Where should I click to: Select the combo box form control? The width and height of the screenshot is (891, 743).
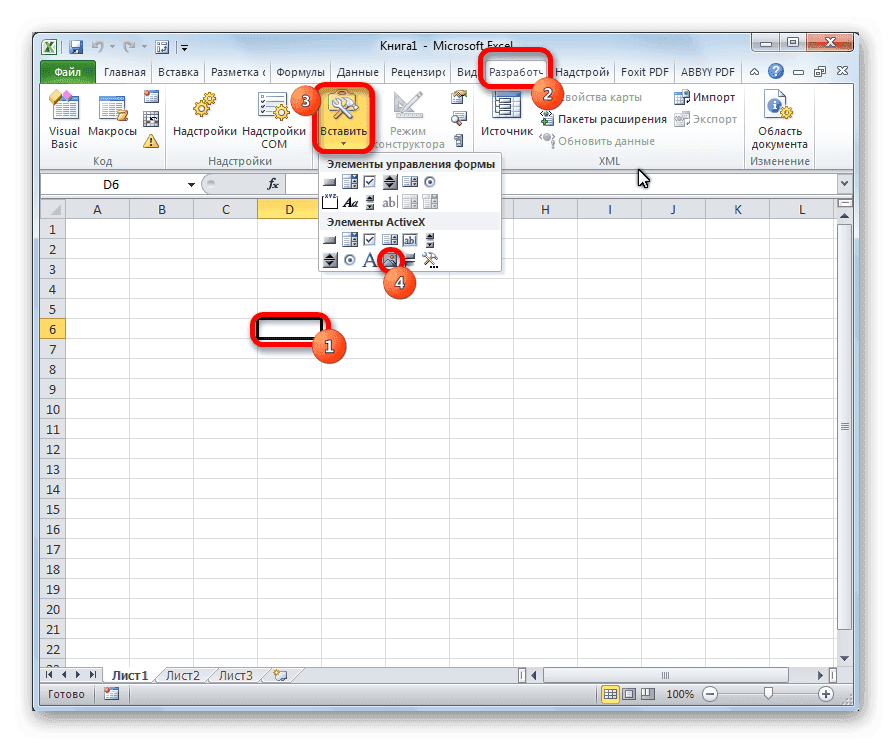(x=348, y=181)
